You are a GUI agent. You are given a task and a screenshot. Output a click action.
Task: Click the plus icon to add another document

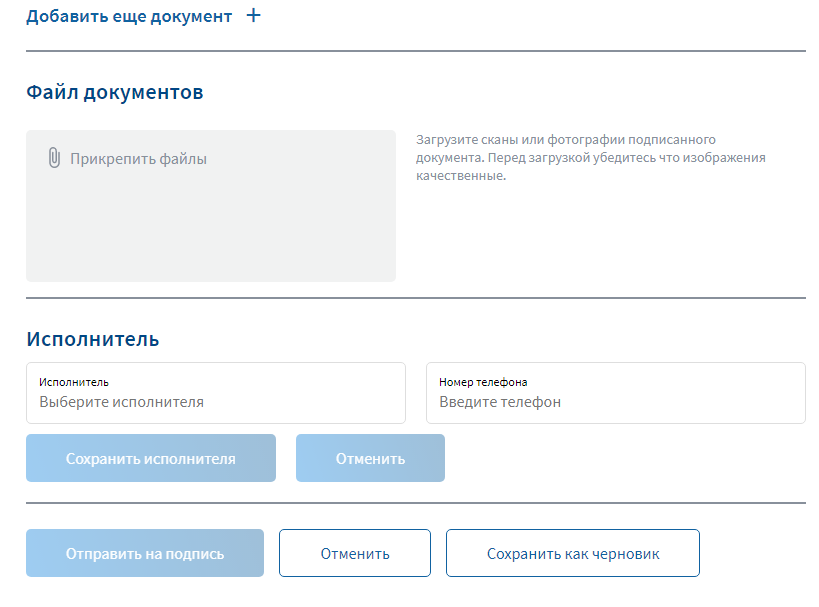click(x=253, y=16)
